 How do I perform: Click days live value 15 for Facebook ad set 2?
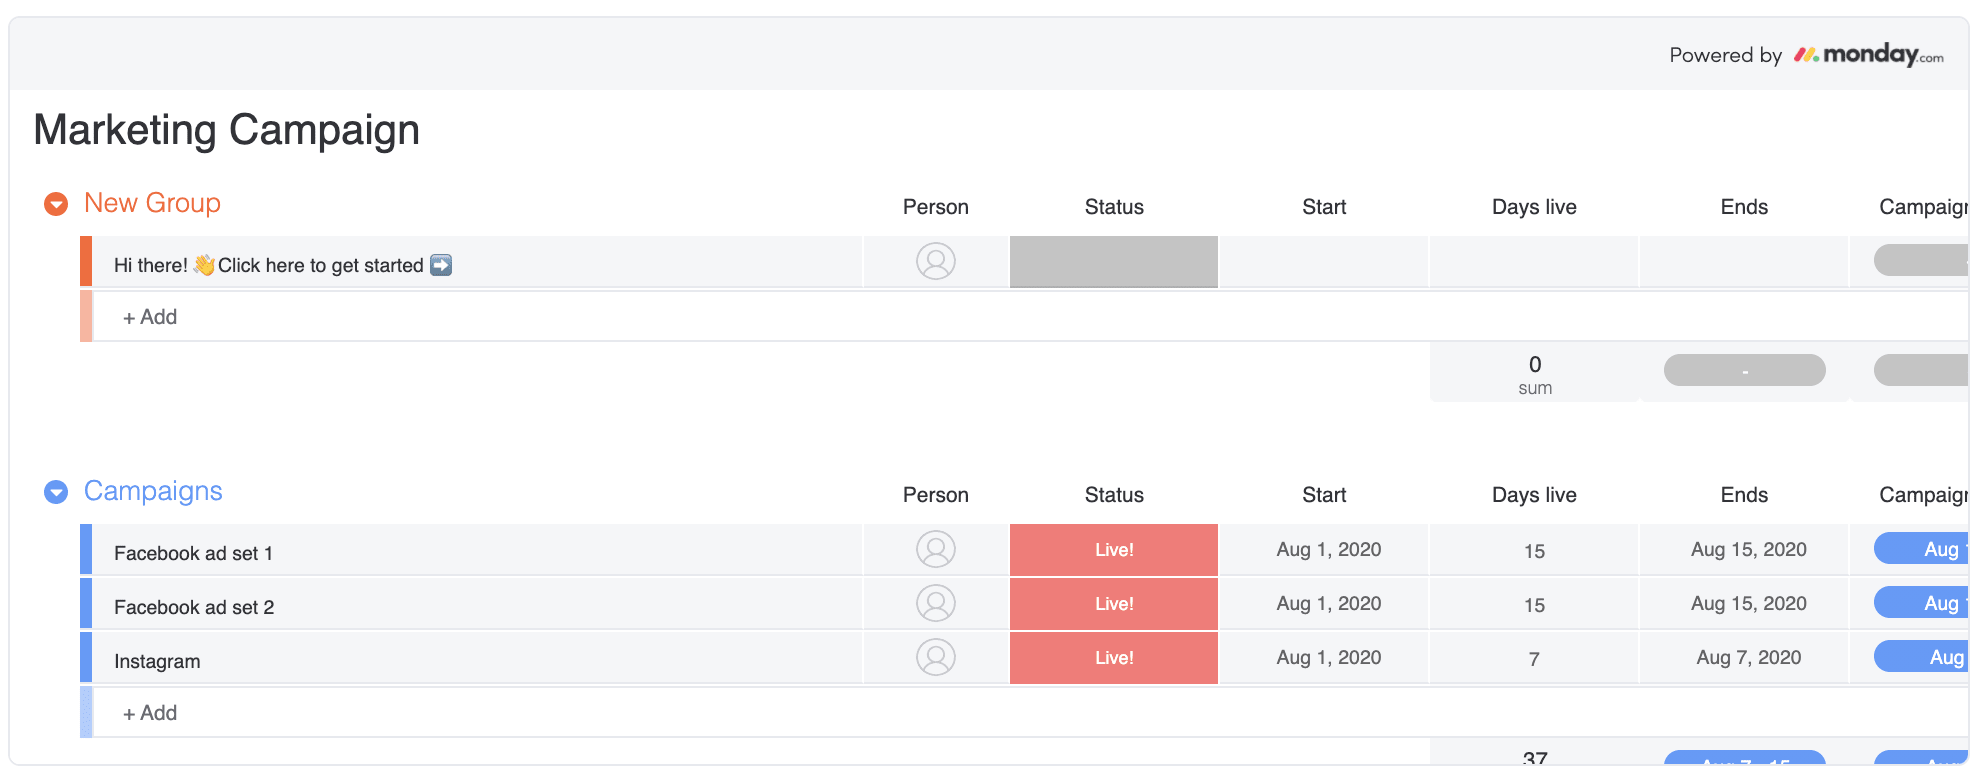pyautogui.click(x=1534, y=605)
